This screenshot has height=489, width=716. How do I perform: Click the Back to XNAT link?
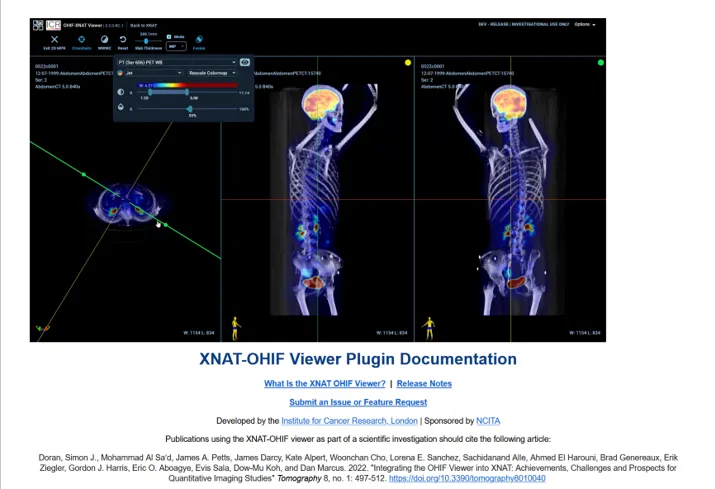[x=143, y=26]
